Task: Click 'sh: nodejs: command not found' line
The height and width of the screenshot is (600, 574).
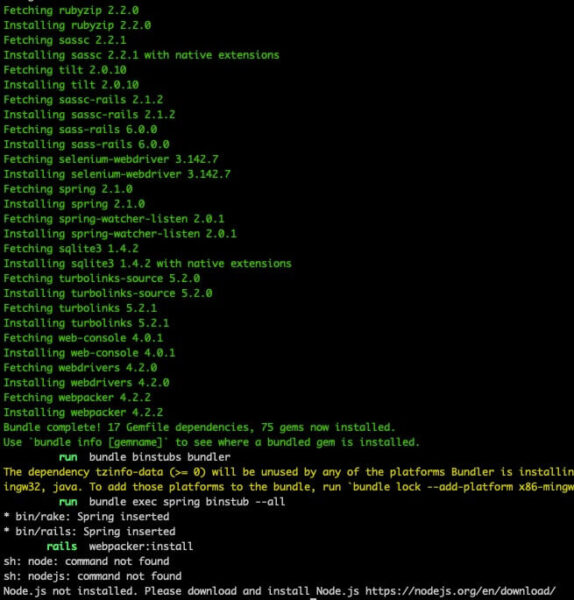Action: (93, 577)
